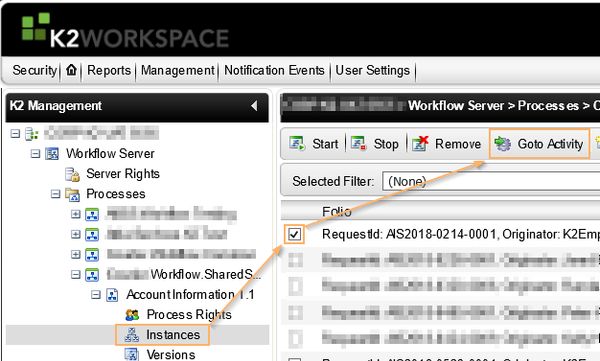This screenshot has width=600, height=361.
Task: Click the Server Rights lock icon
Action: tap(72, 174)
